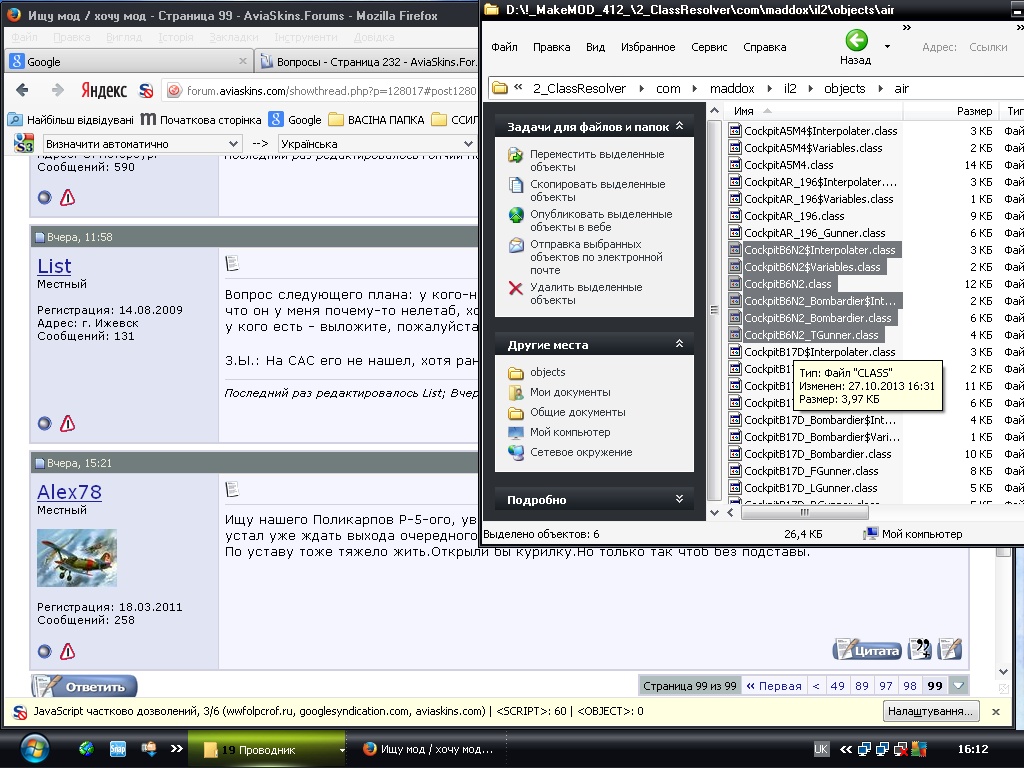Expand the Подробно details panel

(x=679, y=500)
